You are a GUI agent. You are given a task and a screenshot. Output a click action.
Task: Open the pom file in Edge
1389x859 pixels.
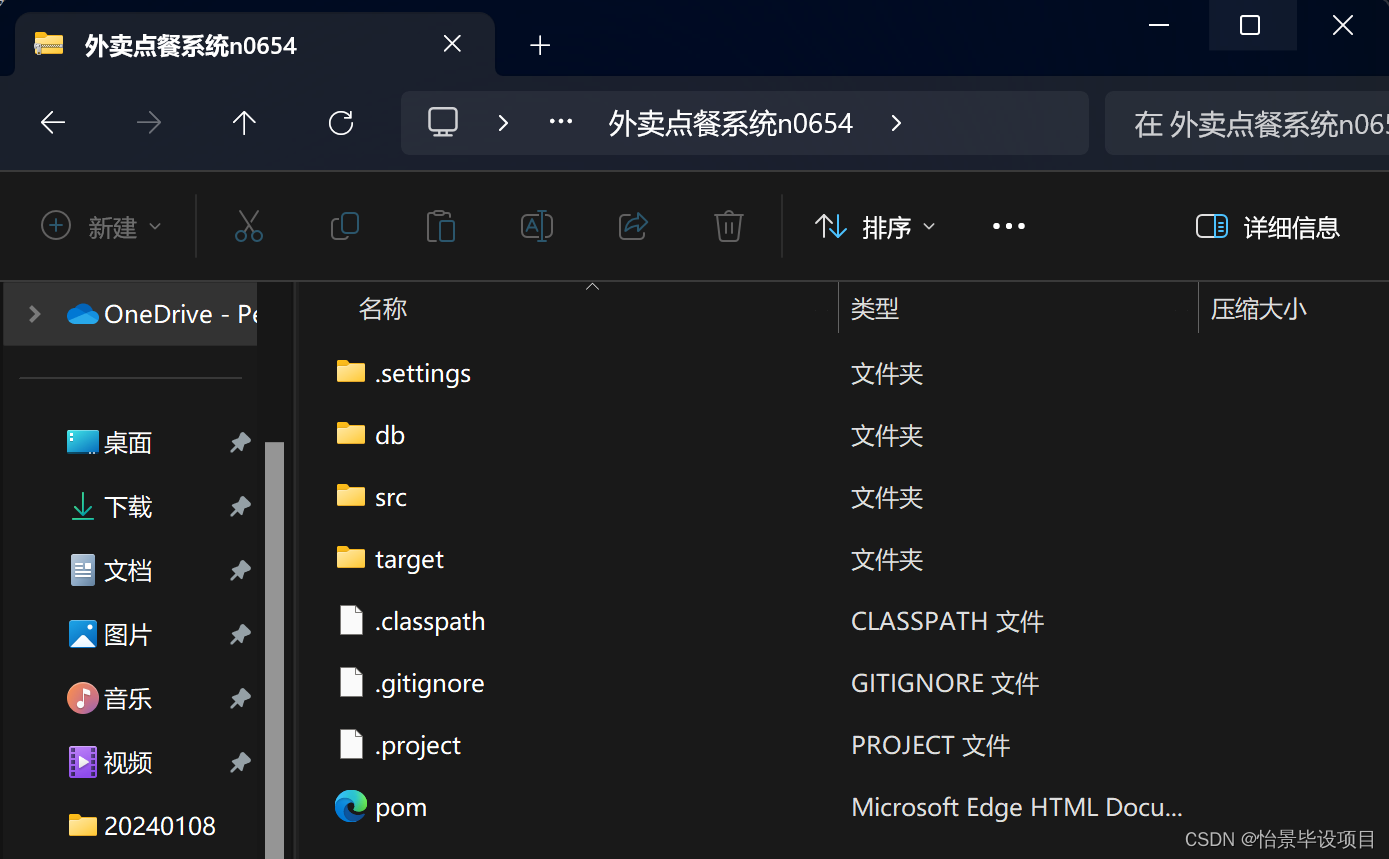click(400, 806)
